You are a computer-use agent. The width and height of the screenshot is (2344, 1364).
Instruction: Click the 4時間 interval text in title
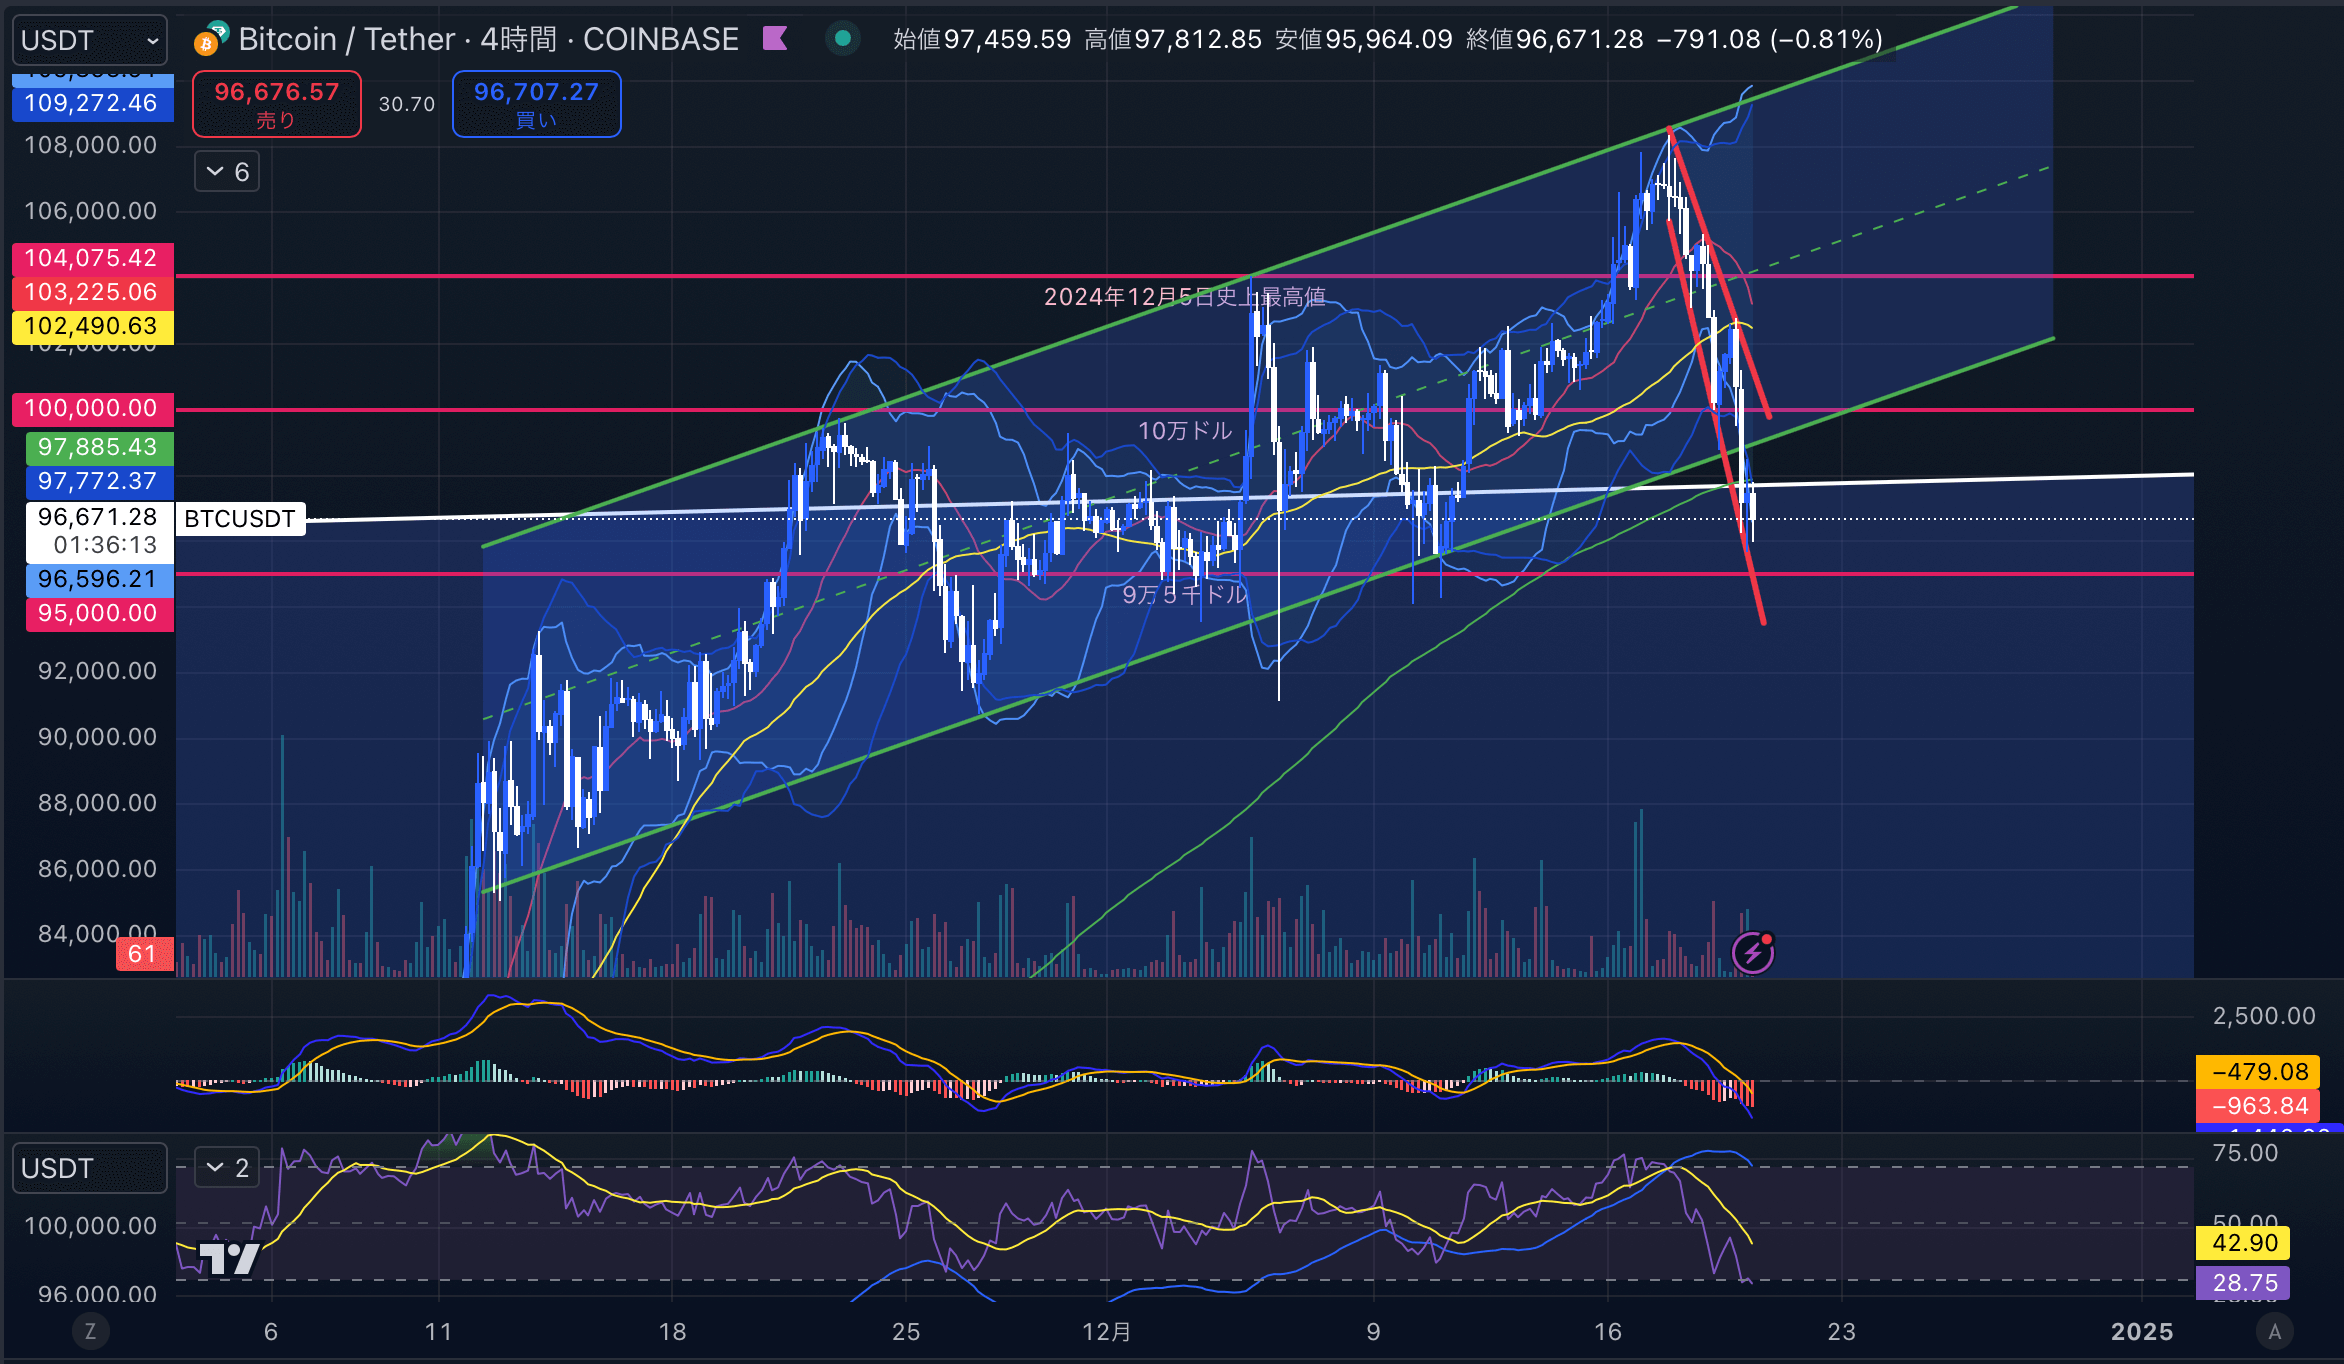click(x=518, y=39)
